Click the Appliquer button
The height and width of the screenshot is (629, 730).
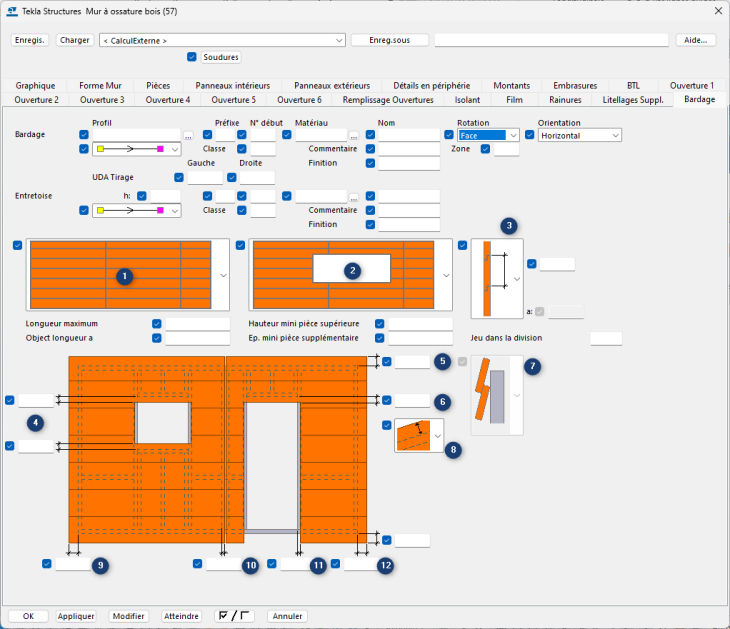click(76, 616)
